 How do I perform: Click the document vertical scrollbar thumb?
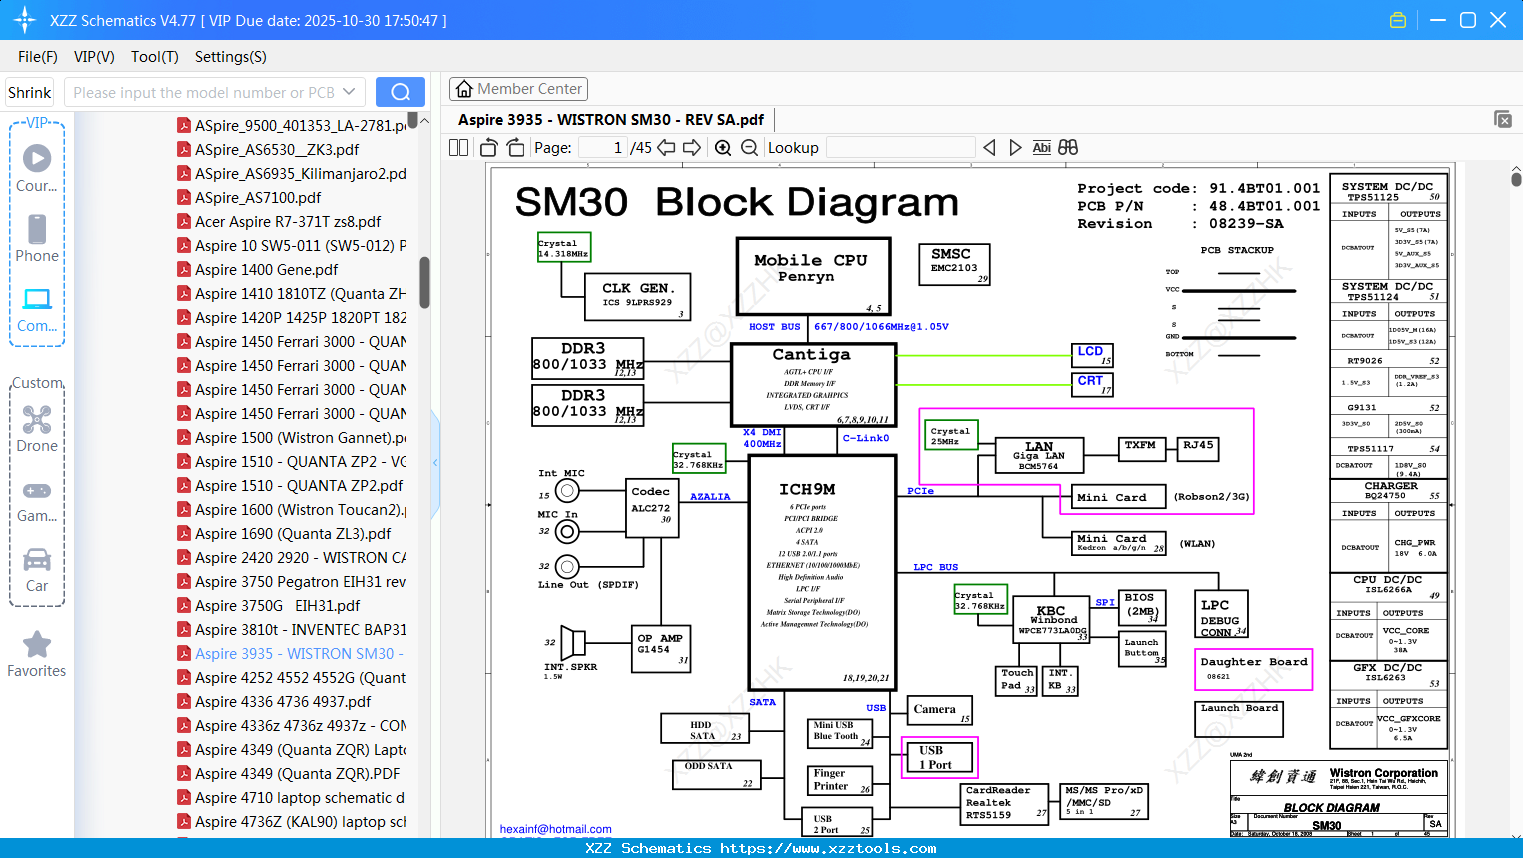pyautogui.click(x=1516, y=178)
